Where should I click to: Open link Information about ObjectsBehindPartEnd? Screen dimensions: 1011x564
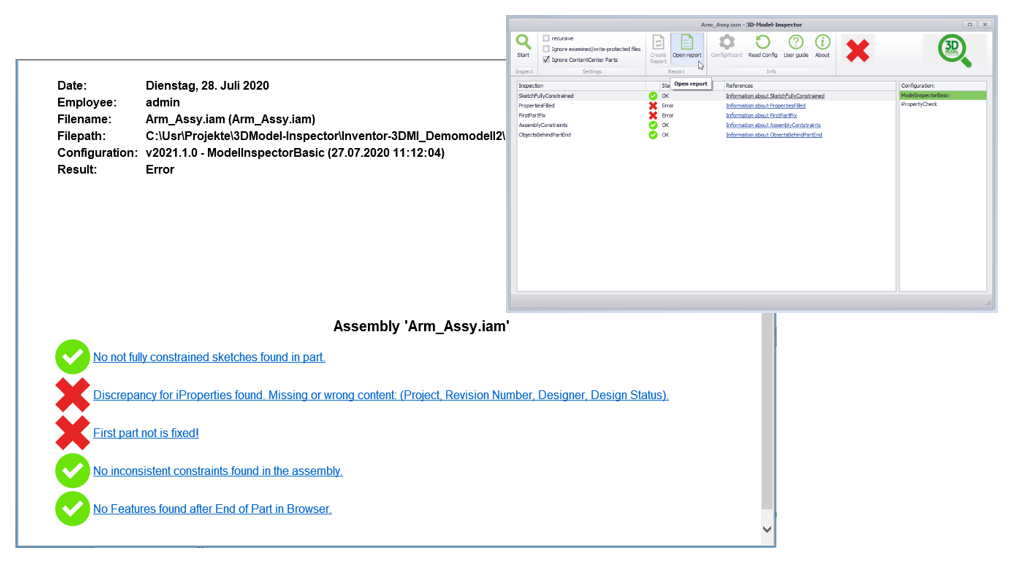[x=774, y=135]
